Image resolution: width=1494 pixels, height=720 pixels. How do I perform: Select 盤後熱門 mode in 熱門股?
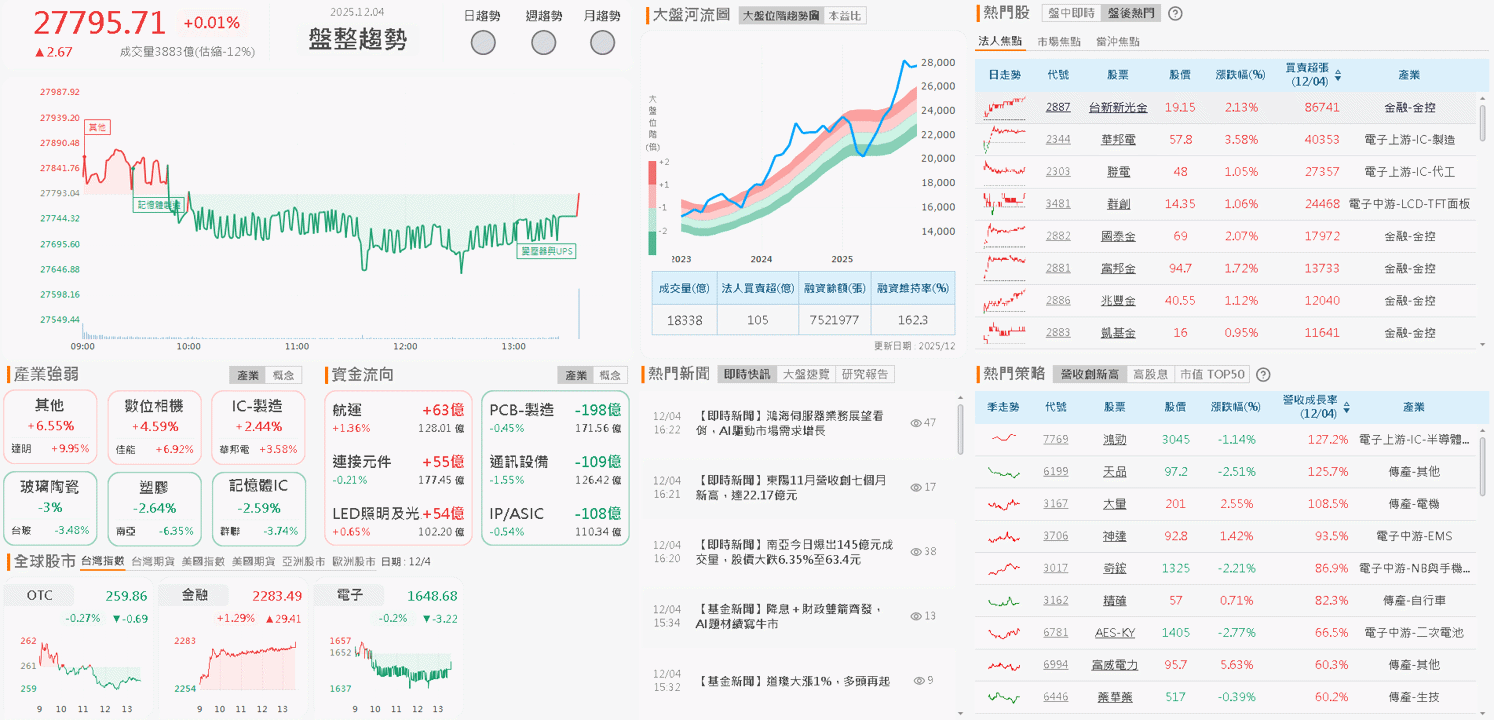pos(1130,13)
